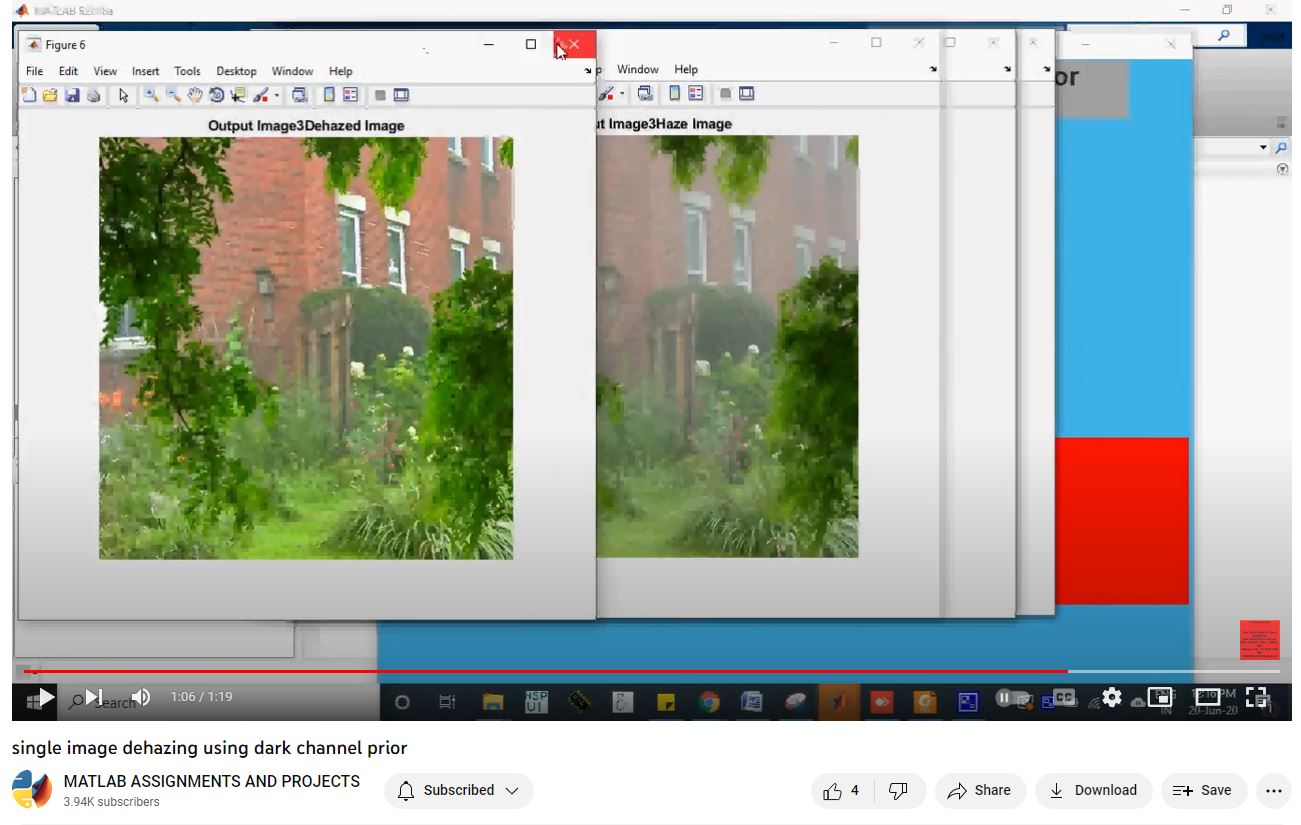Click New Figure icon in Figure 6 toolbar
Viewport: 1301px width, 825px height.
[29, 95]
